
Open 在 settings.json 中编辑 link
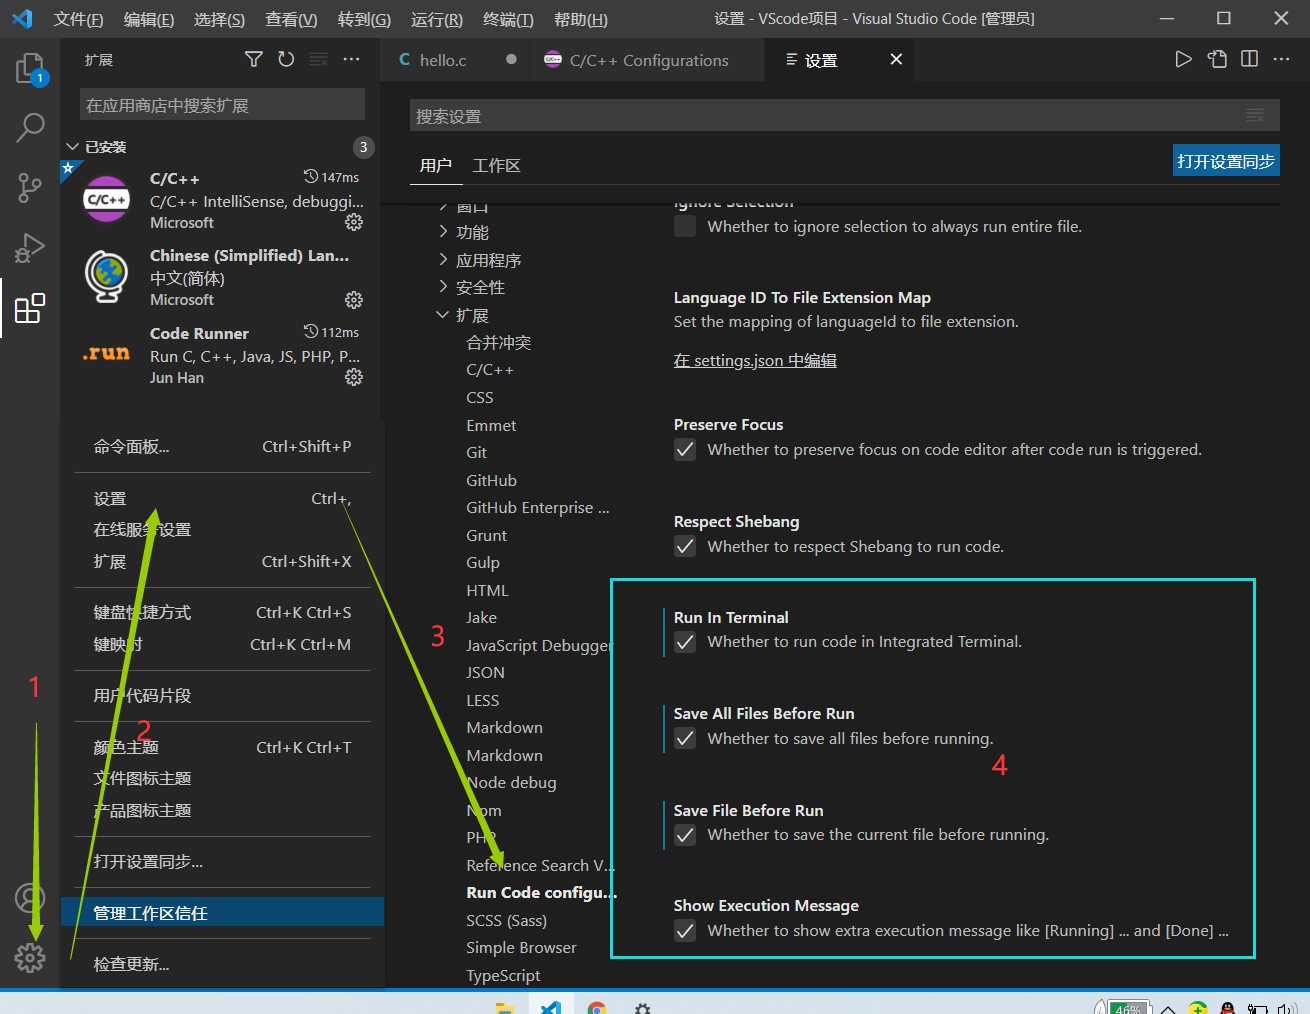coord(755,360)
